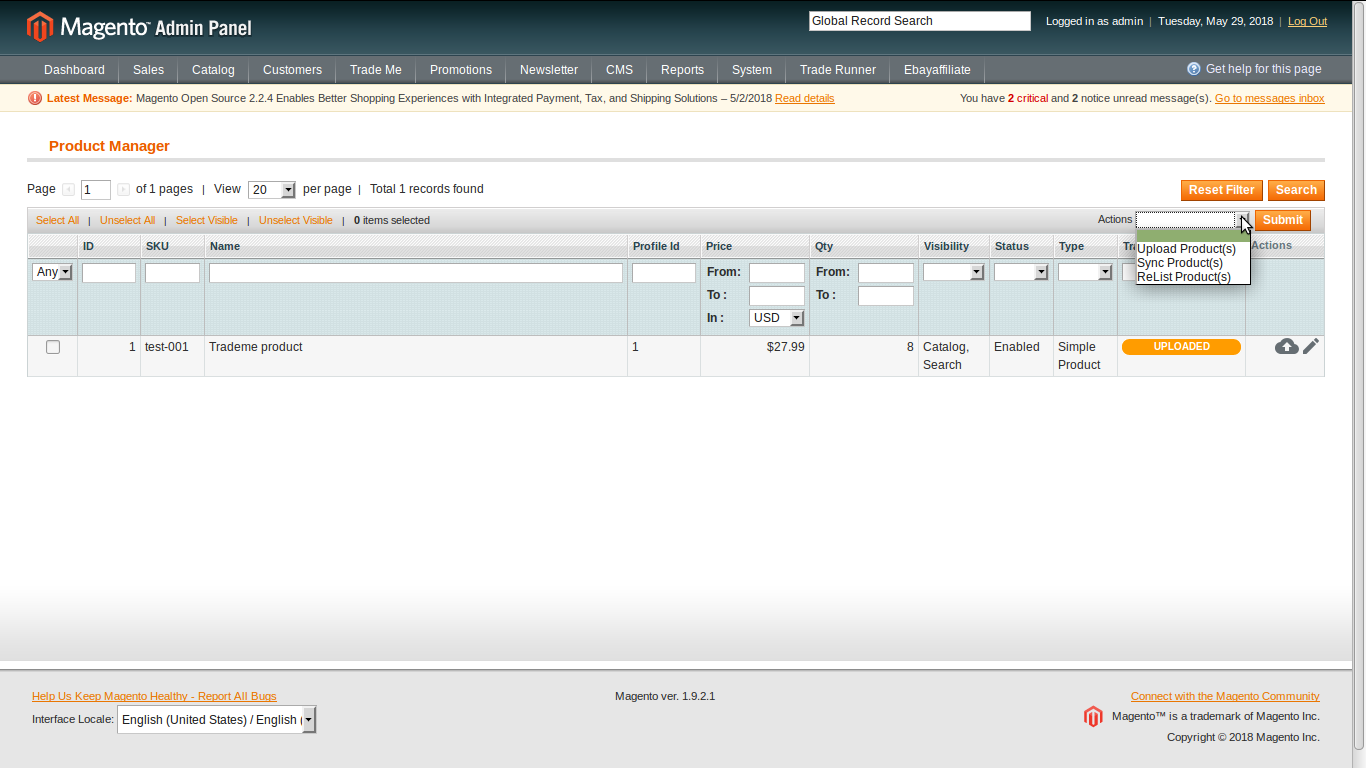Click Go to messages inbox link

tap(1269, 98)
